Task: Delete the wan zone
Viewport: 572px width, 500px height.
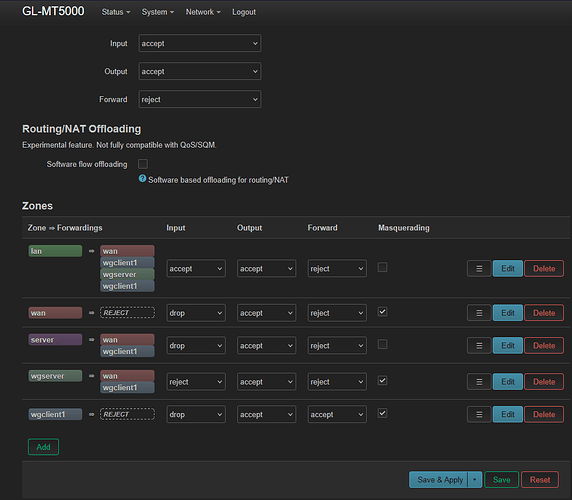Action: 544,313
